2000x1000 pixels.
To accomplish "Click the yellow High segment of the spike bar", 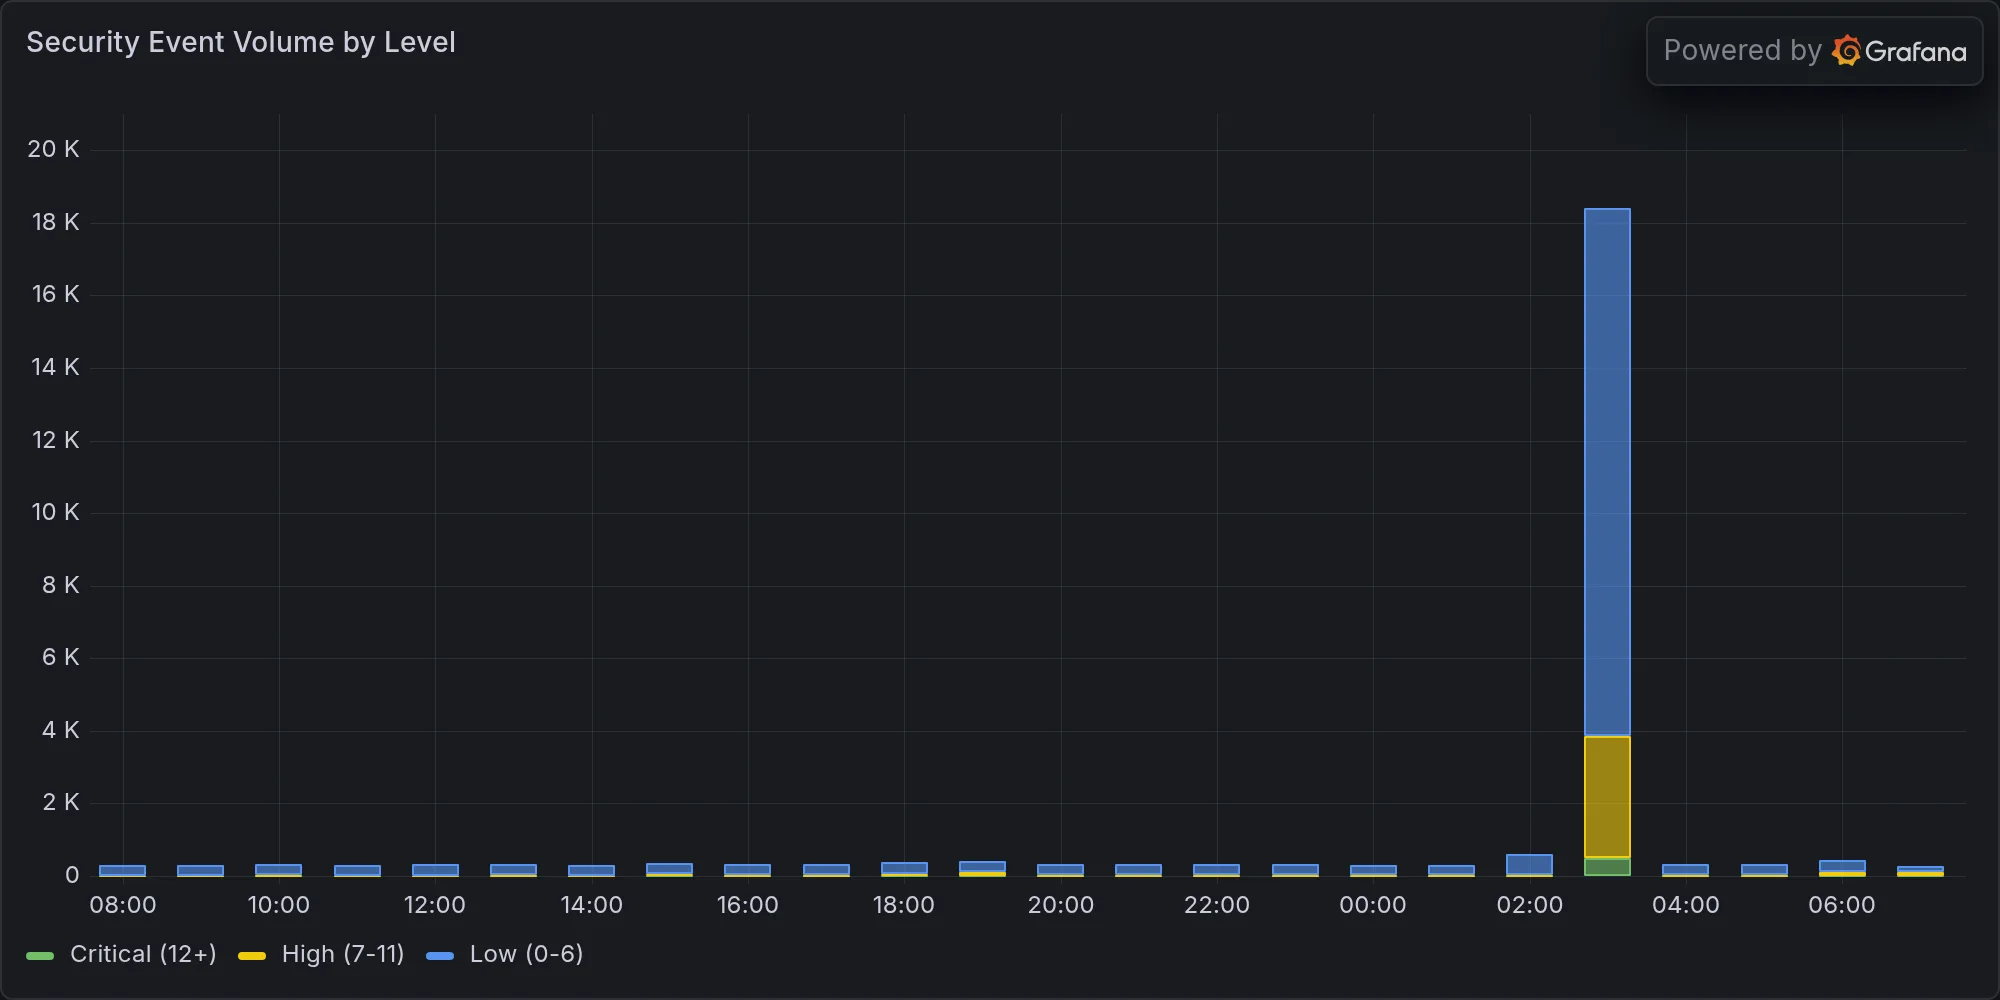I will (1607, 797).
